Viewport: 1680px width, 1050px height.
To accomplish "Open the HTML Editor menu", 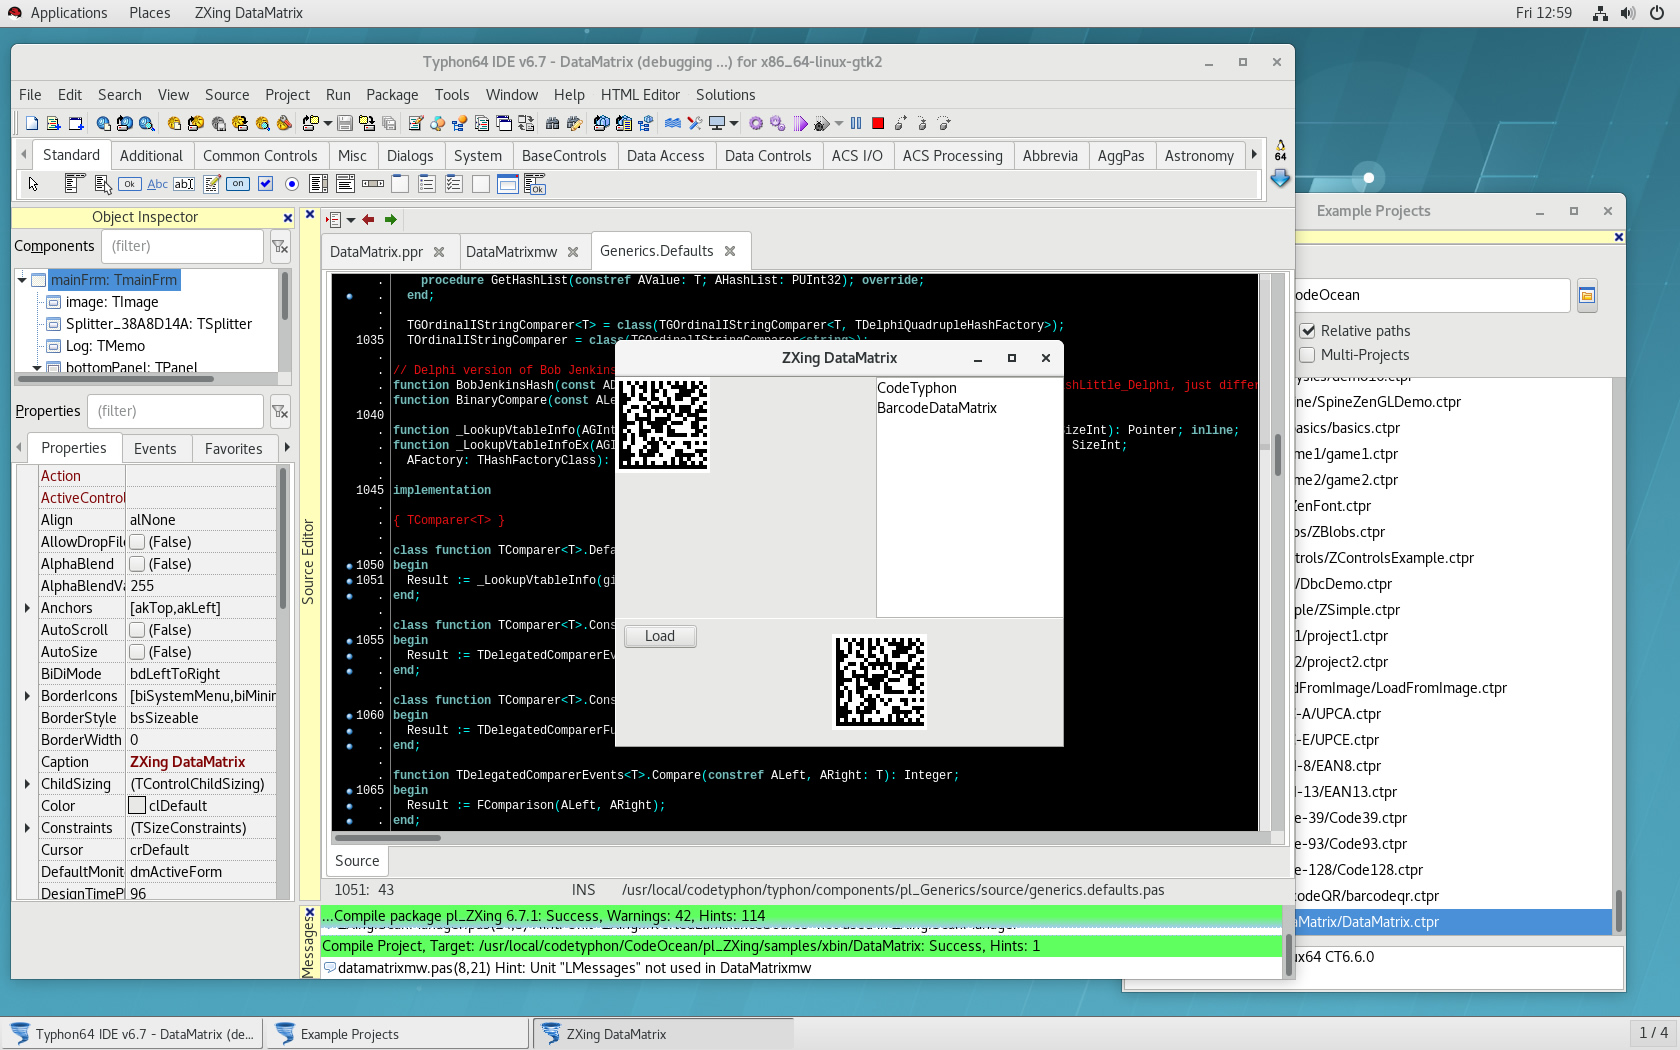I will tap(640, 95).
